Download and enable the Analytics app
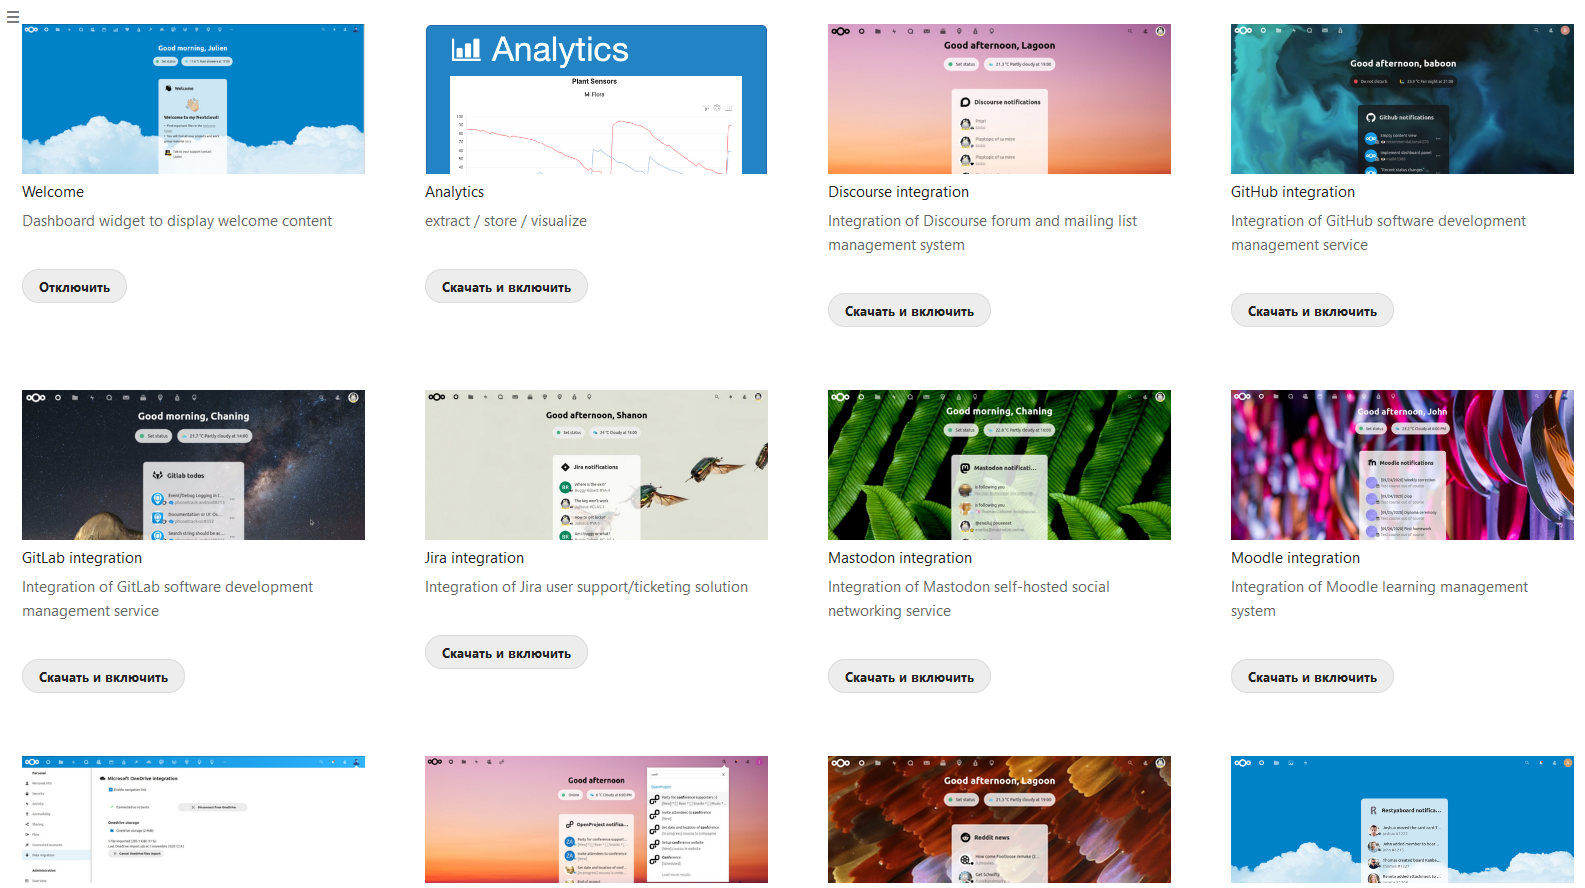Screen dimensions: 1585x888 pyautogui.click(x=506, y=287)
